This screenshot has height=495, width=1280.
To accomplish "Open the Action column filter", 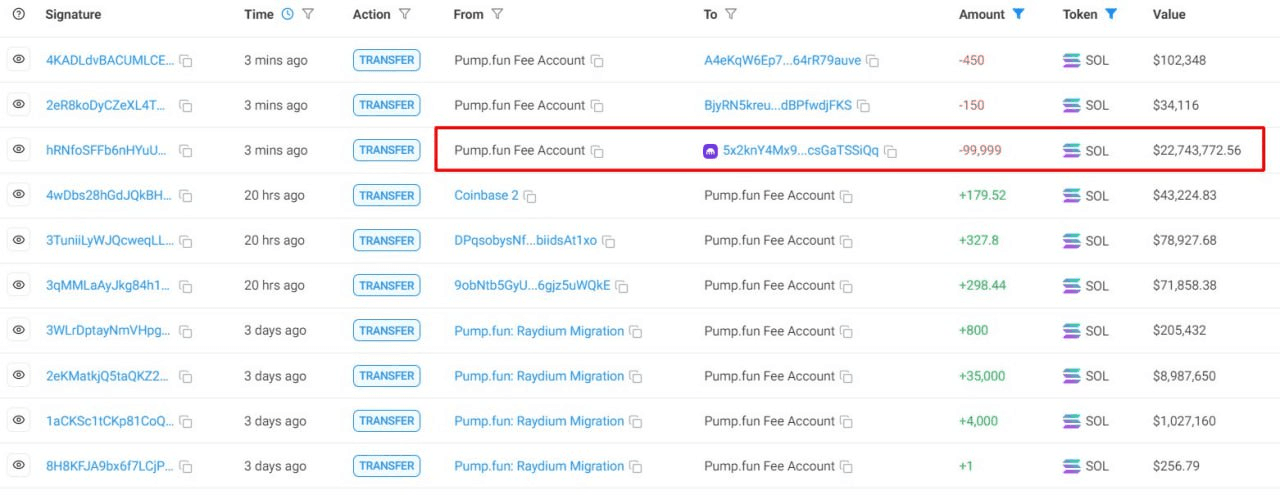I will (404, 14).
